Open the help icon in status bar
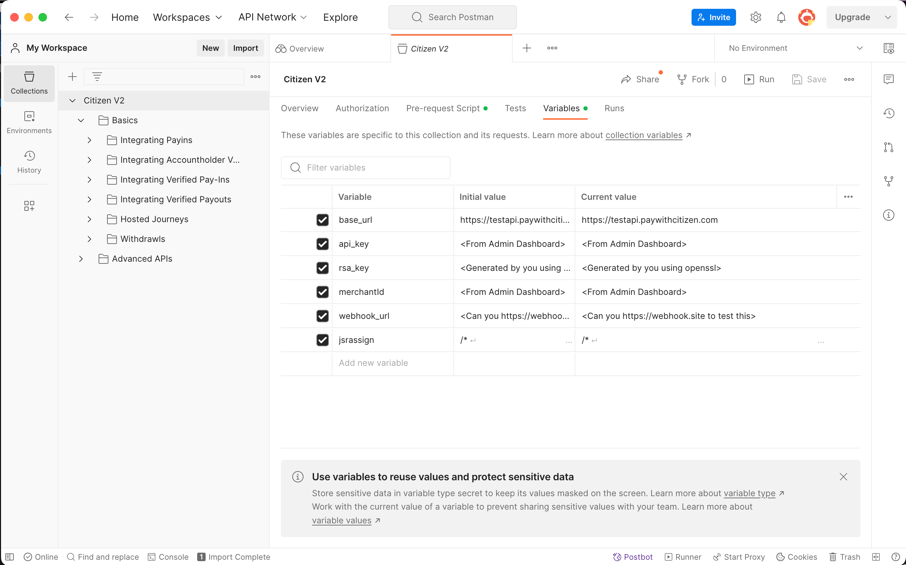906x565 pixels. pyautogui.click(x=895, y=557)
